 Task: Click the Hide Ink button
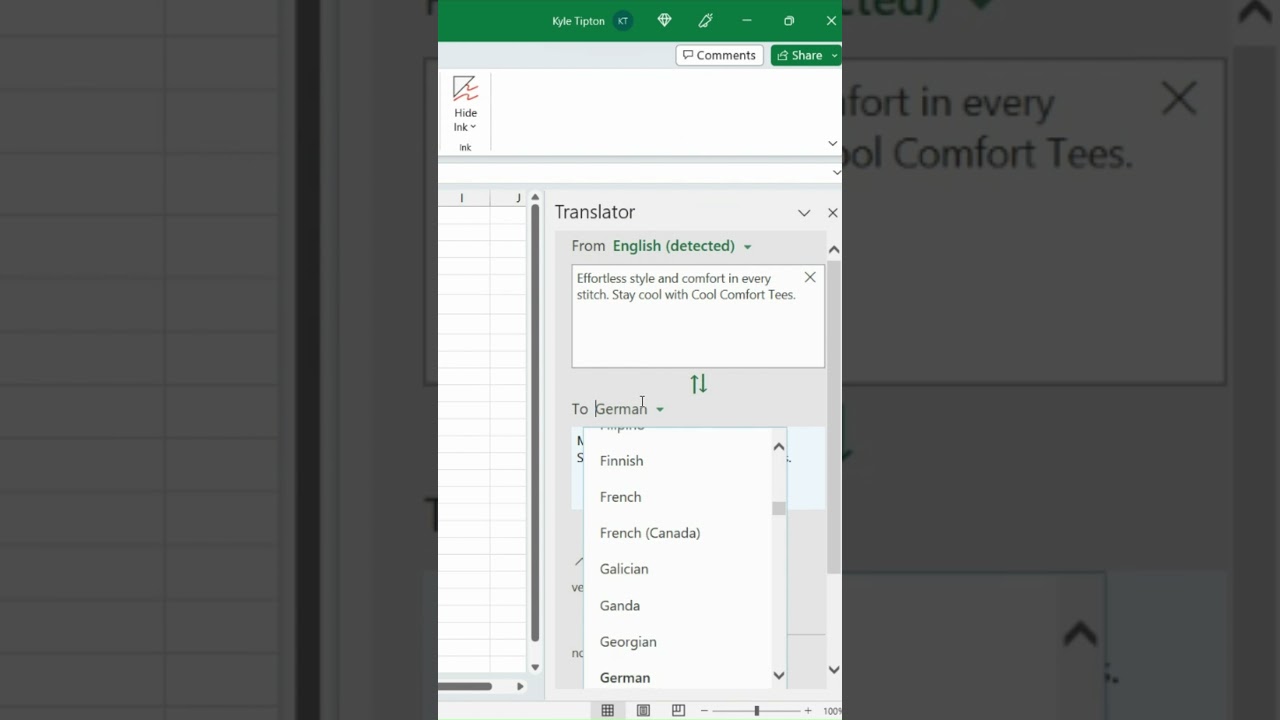[x=465, y=103]
